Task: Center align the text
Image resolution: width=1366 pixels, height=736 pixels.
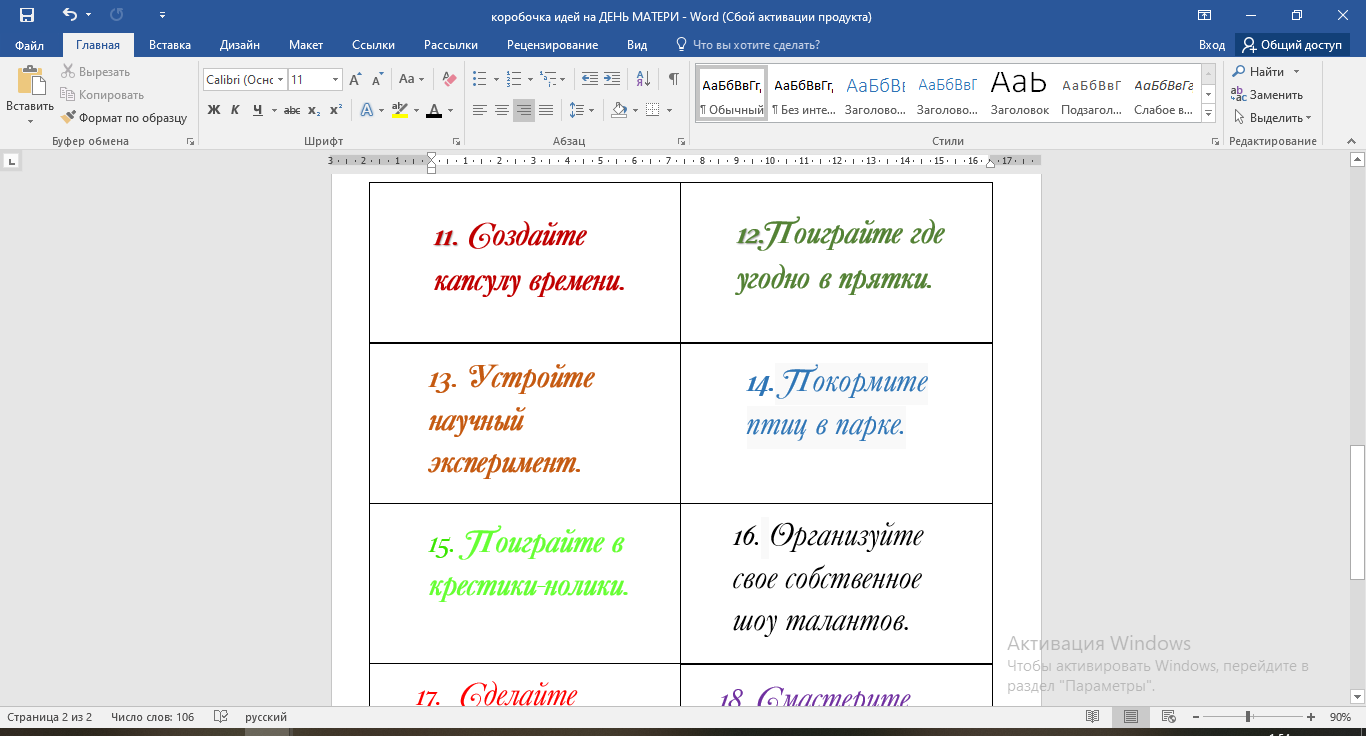Action: coord(502,110)
